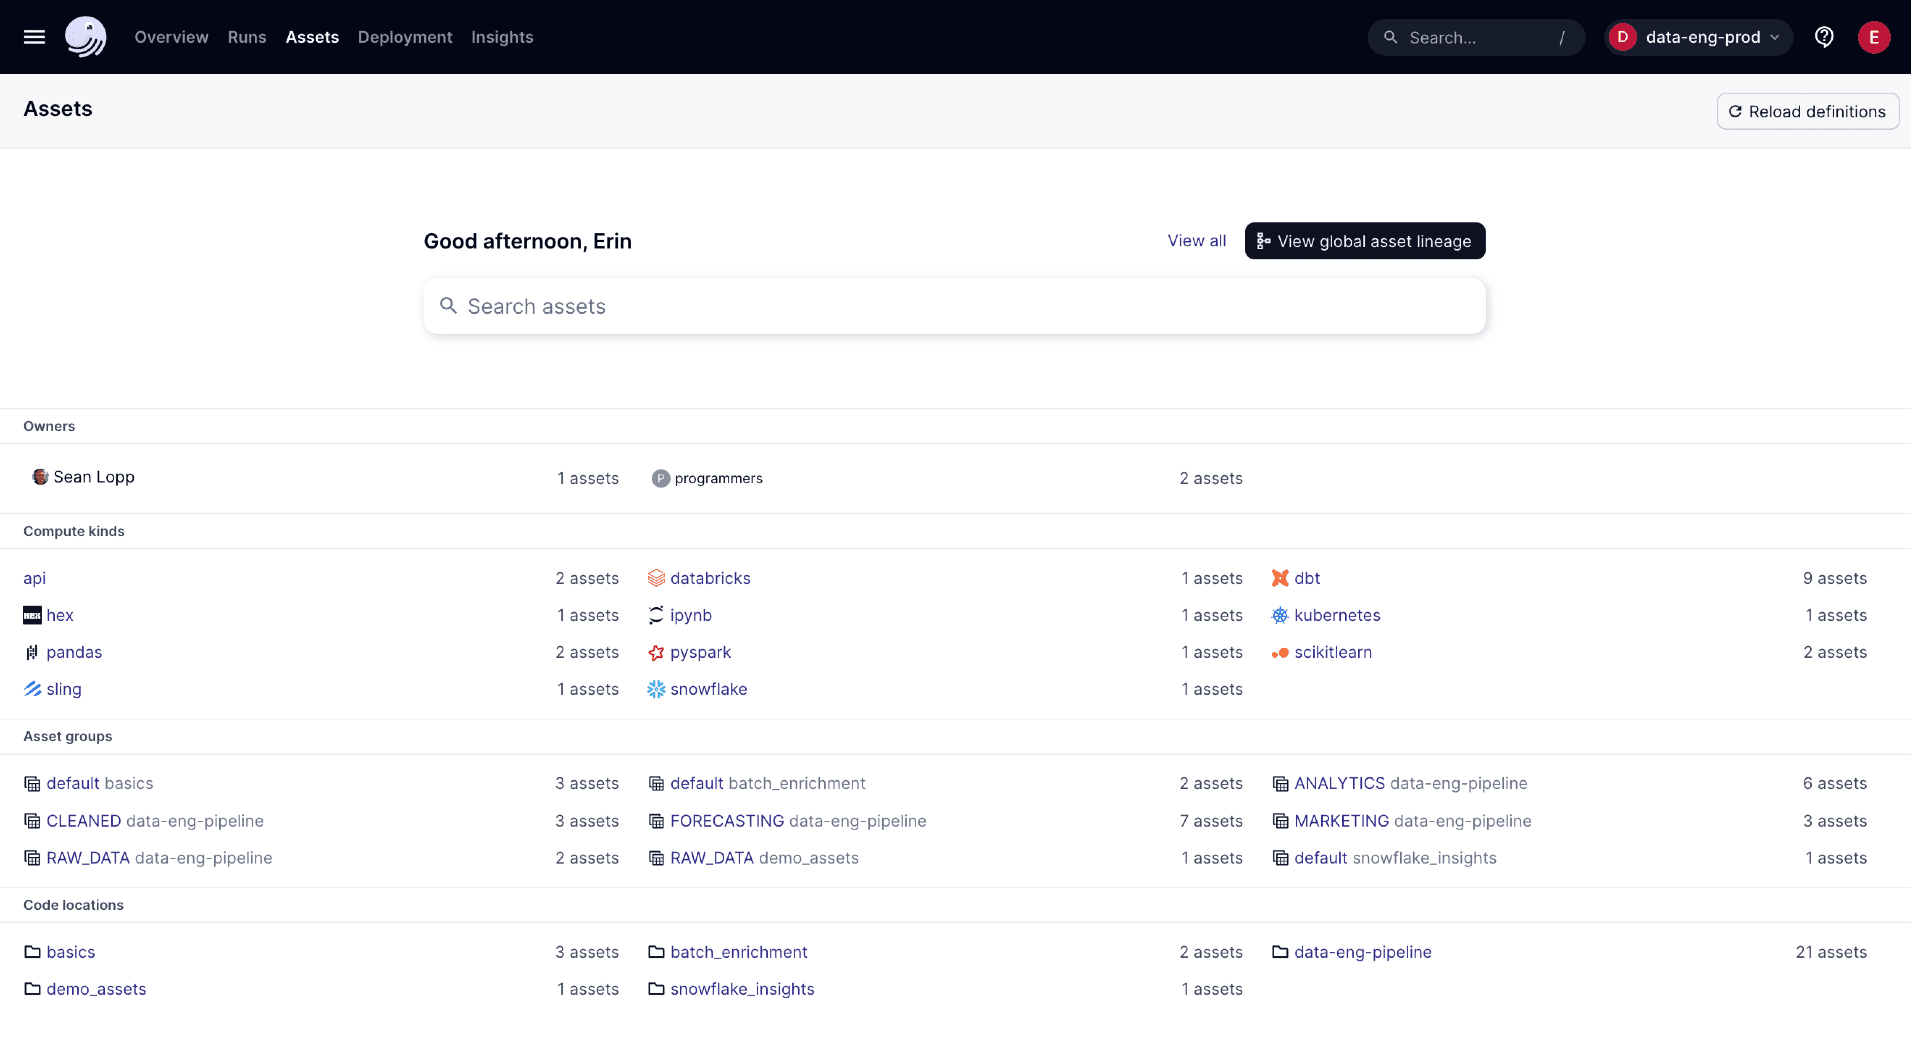The image size is (1911, 1049).
Task: Select the pandas compute kind icon
Action: (31, 652)
